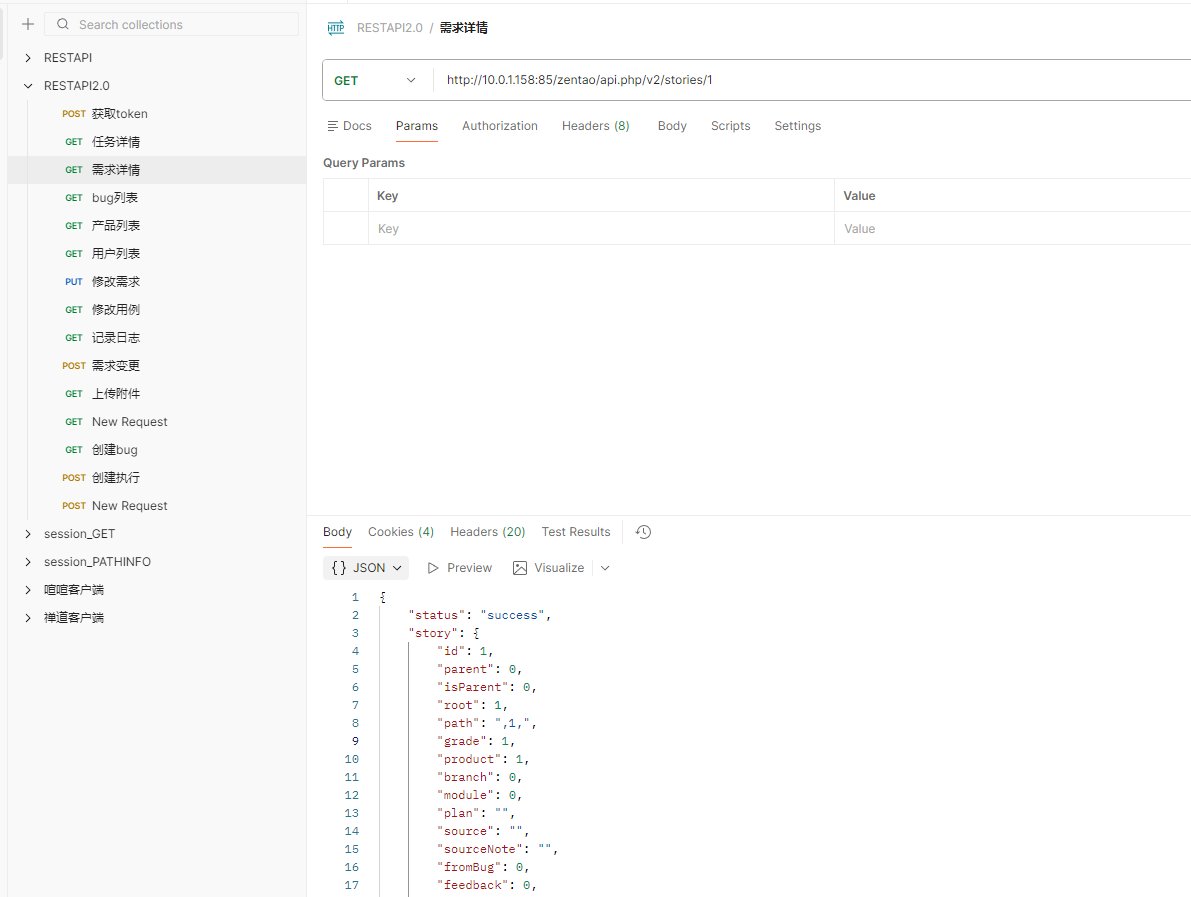Image resolution: width=1191 pixels, height=897 pixels.
Task: Open the POST New Request item
Action: [x=157, y=506]
